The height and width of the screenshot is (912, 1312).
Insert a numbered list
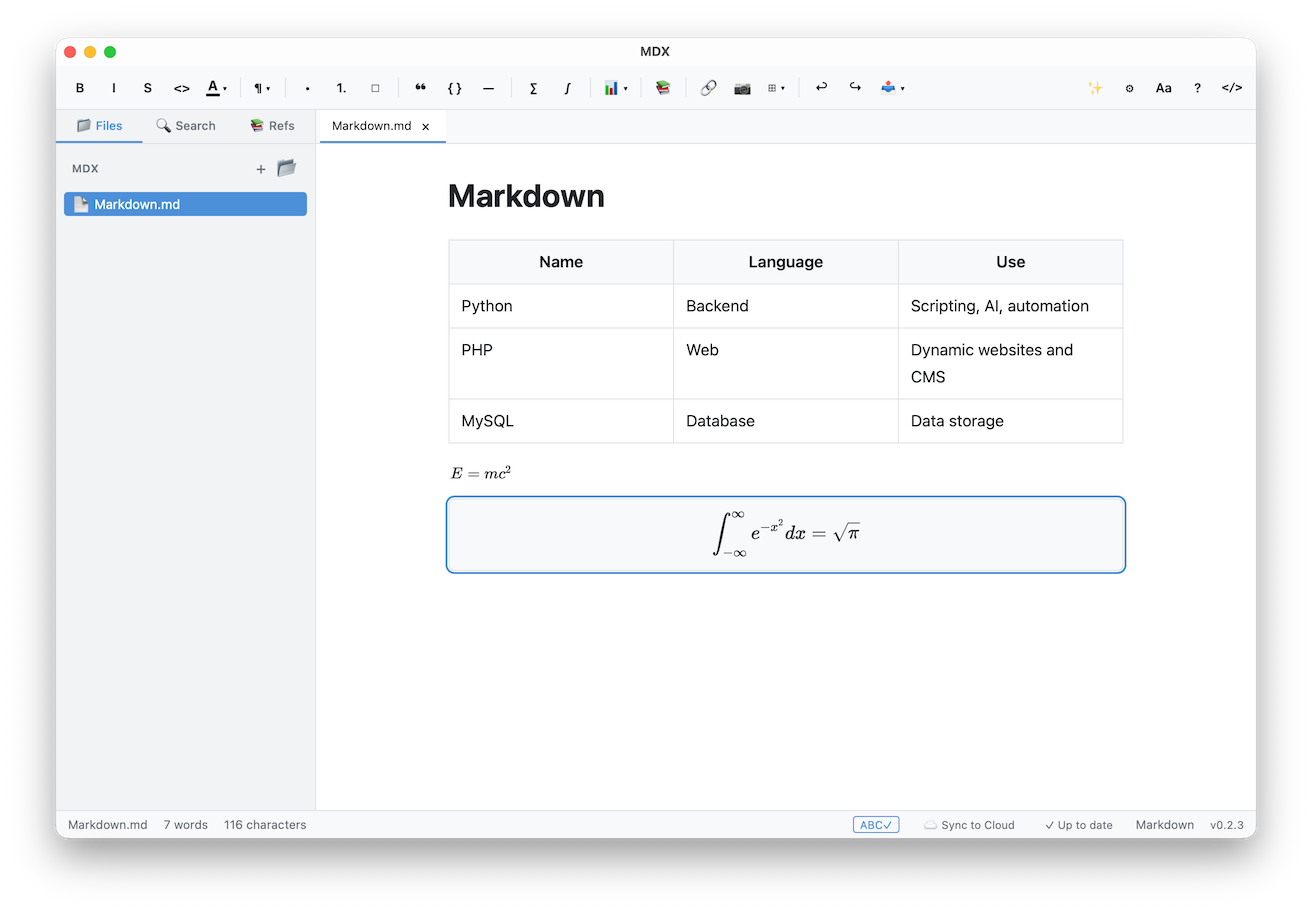pos(341,88)
